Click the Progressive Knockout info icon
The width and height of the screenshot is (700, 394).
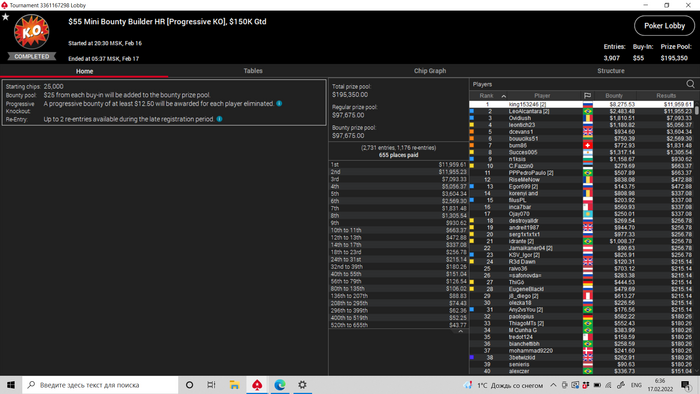point(279,104)
